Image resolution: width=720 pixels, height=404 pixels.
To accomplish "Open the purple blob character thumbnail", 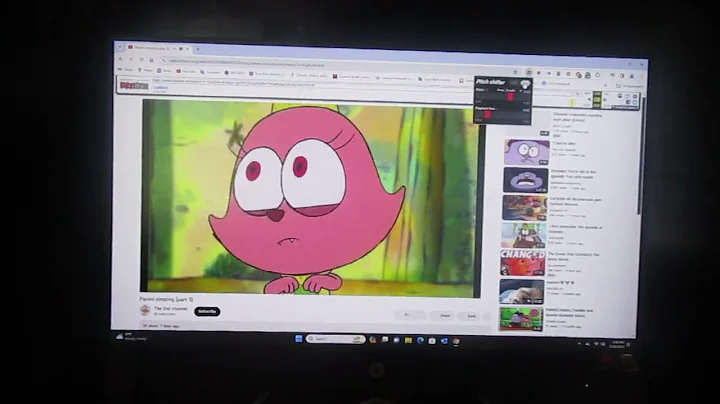I will (x=527, y=152).
